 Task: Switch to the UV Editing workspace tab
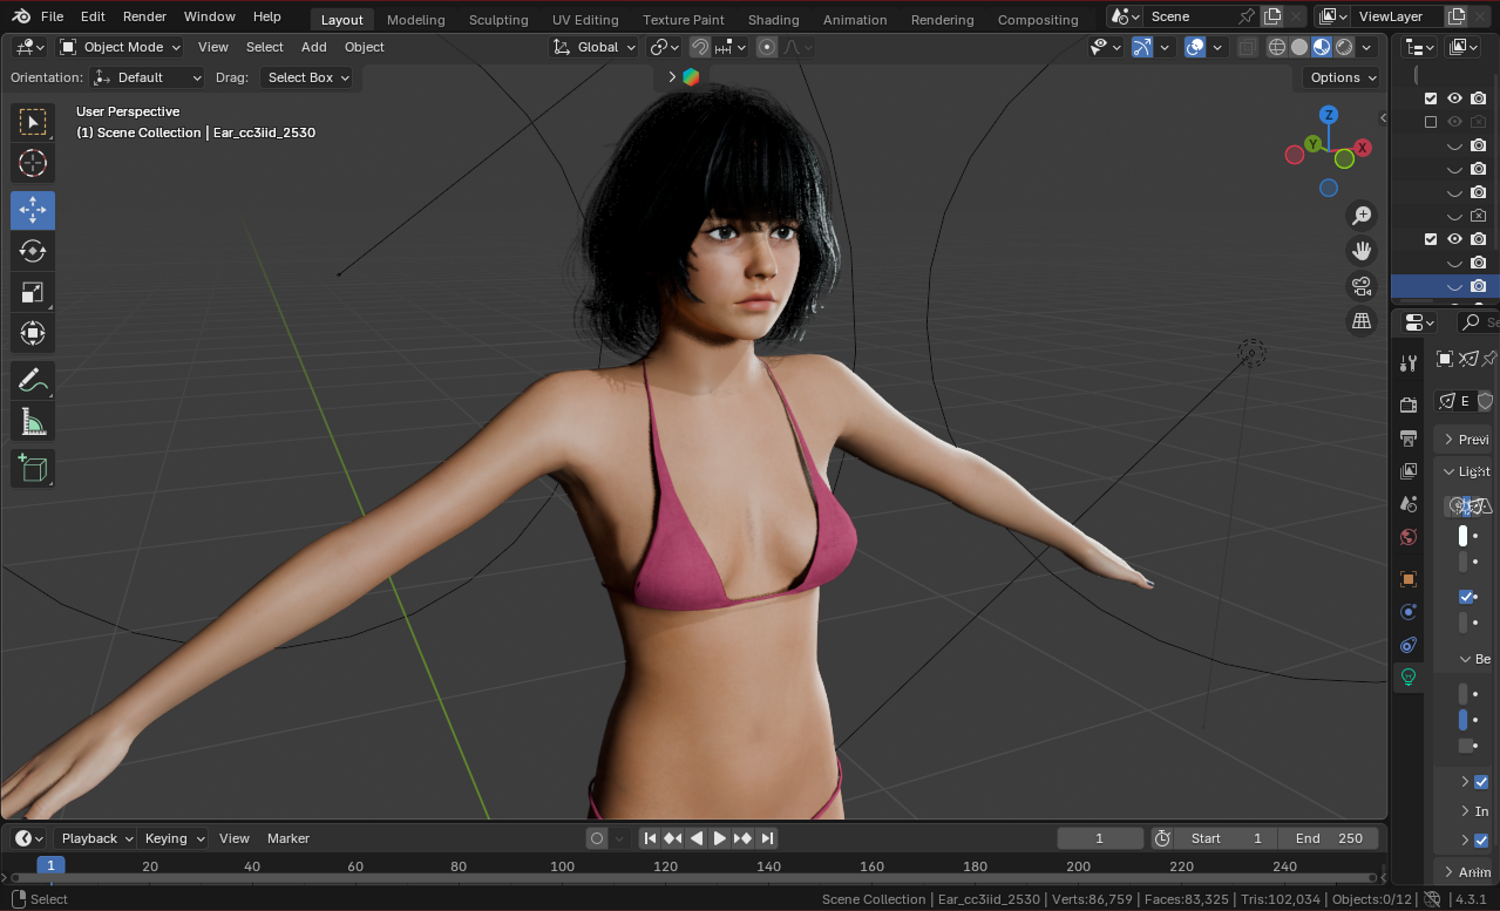point(585,20)
